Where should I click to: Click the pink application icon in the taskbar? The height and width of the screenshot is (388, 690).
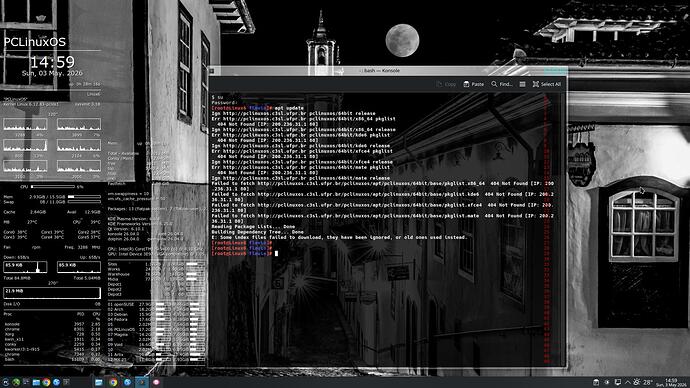[156, 382]
